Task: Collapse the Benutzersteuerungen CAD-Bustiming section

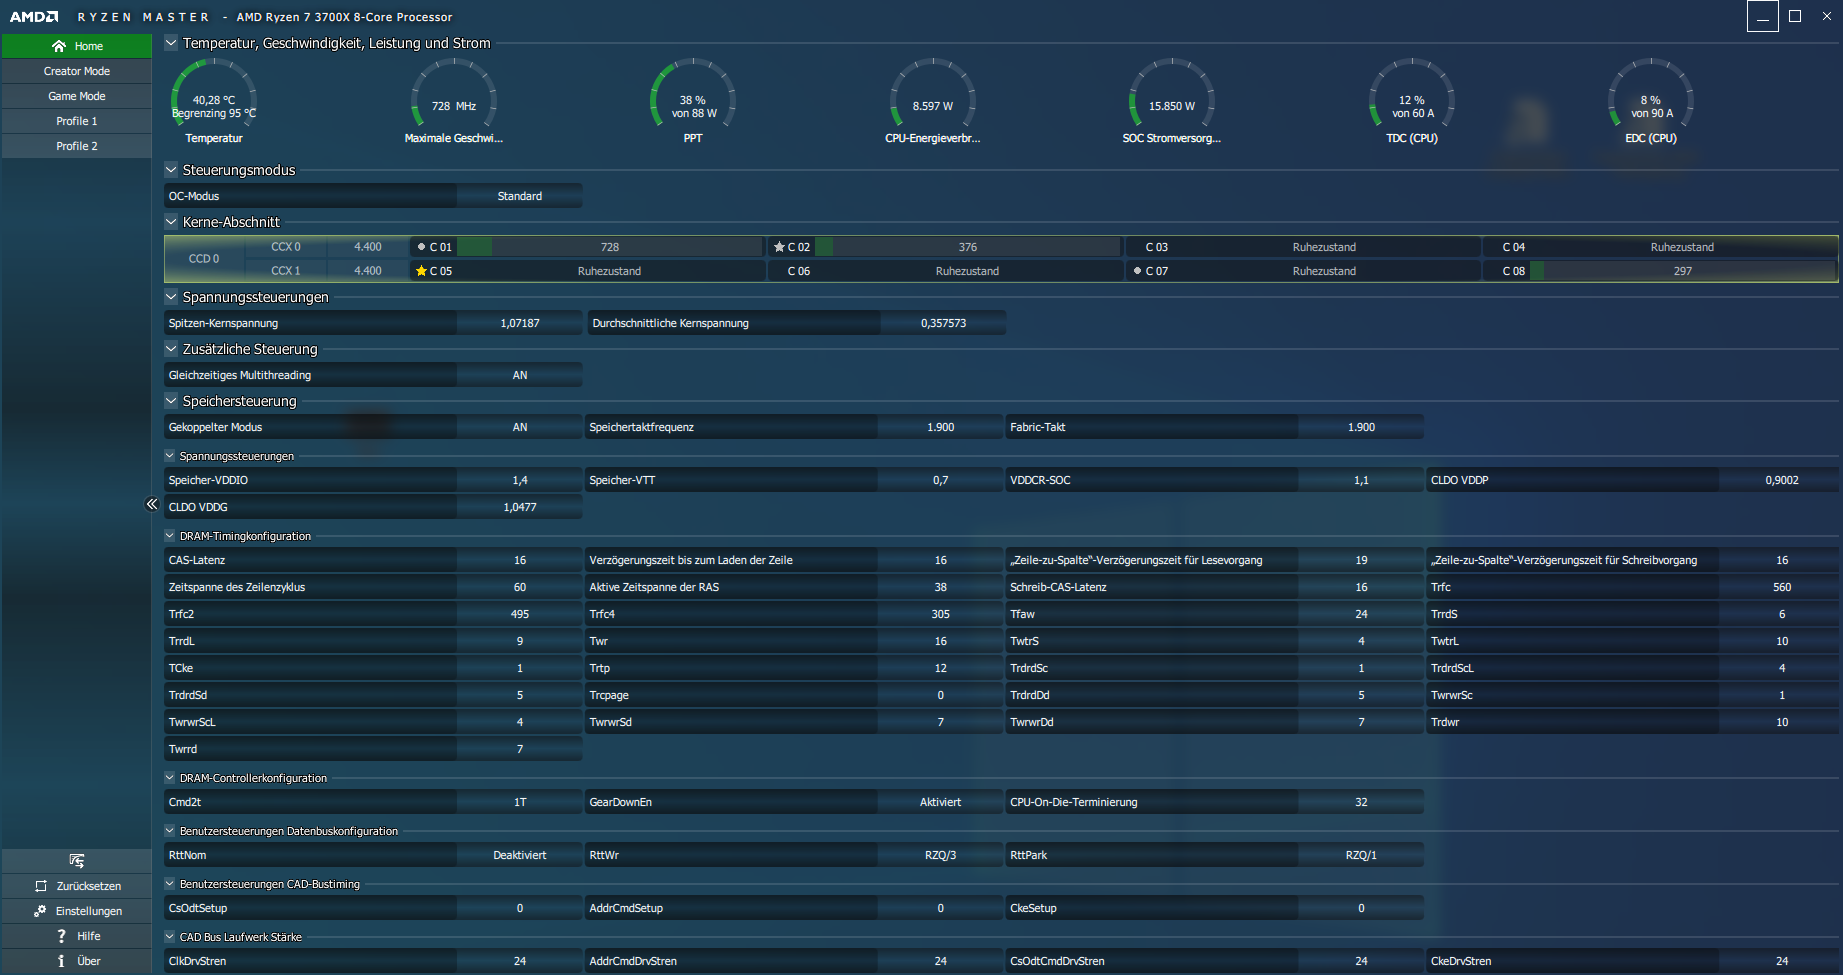Action: coord(170,884)
